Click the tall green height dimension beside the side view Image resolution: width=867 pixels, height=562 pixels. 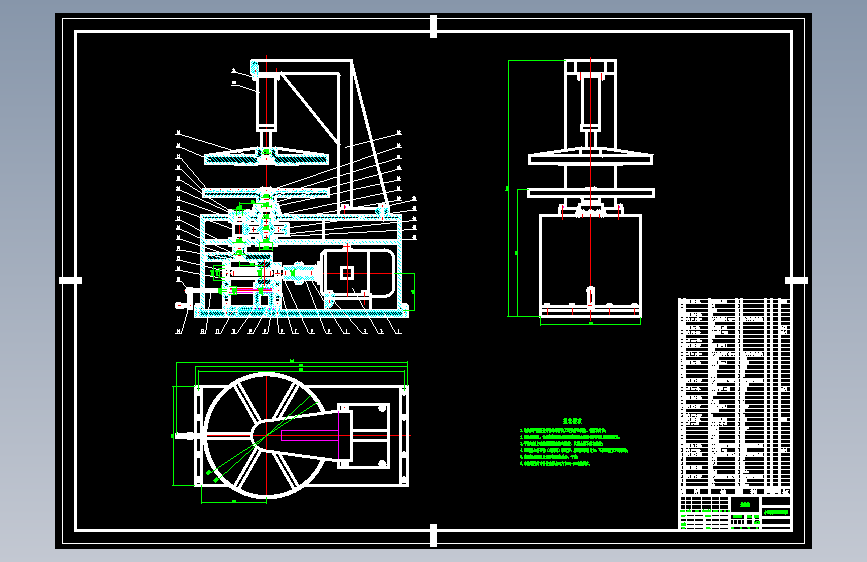(508, 189)
